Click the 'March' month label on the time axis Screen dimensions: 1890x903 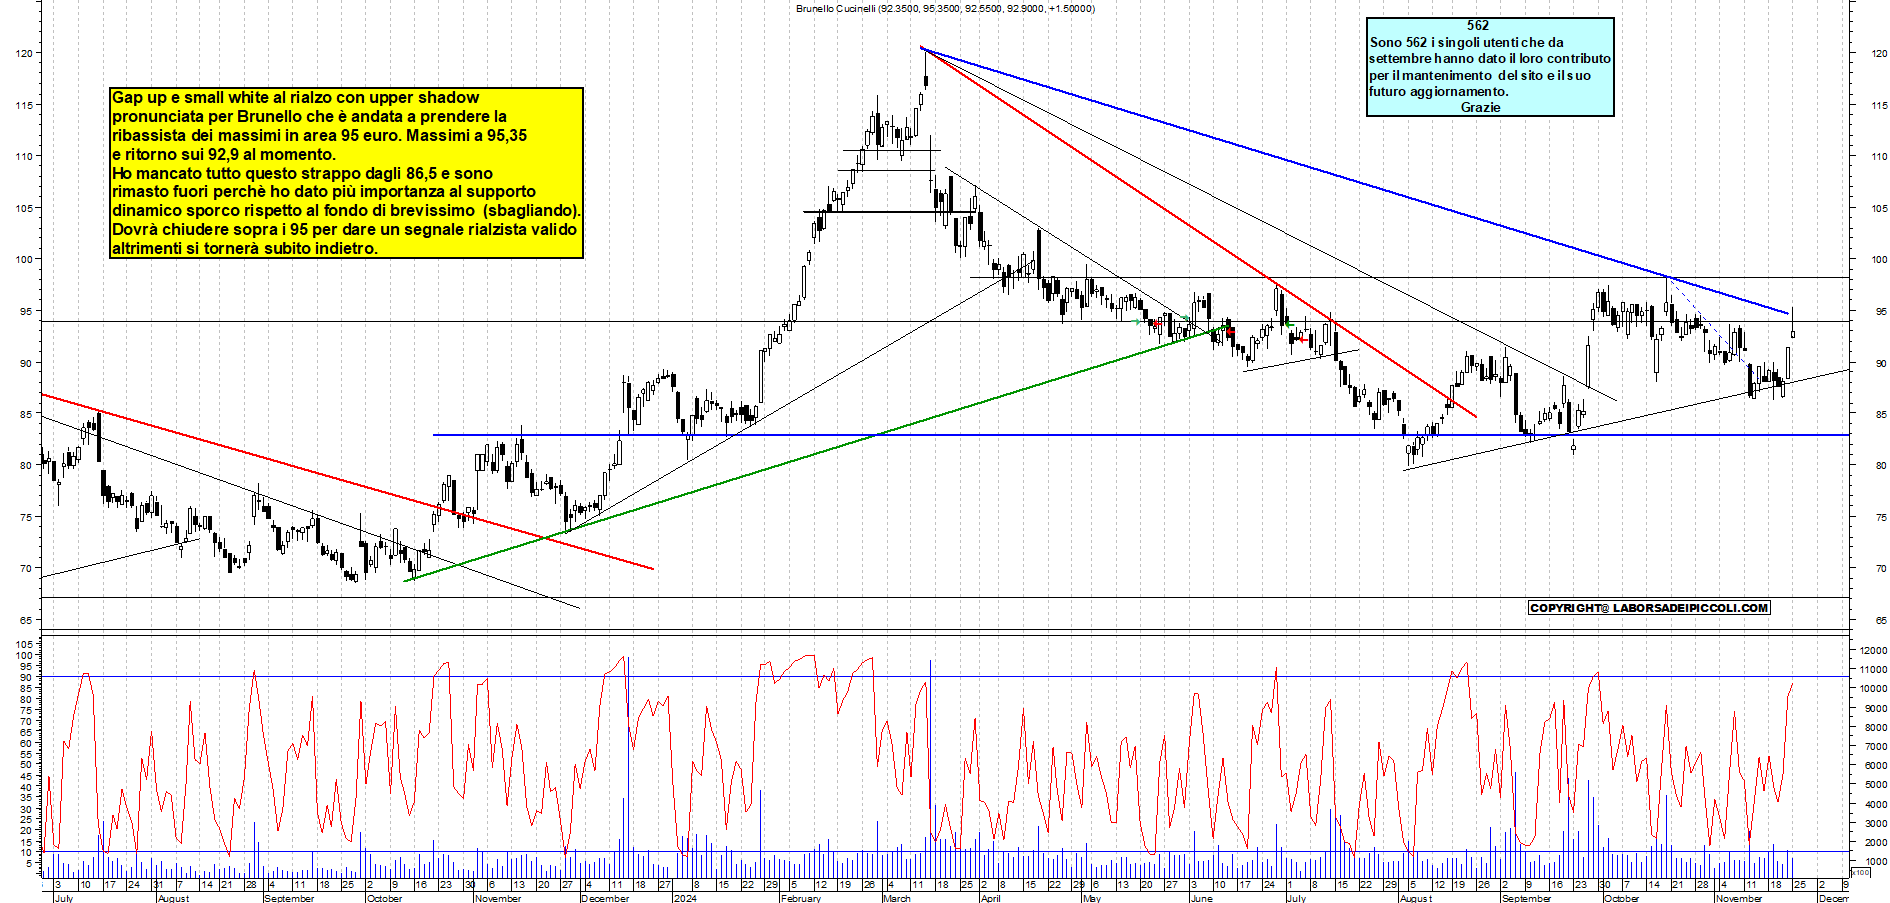[x=897, y=898]
